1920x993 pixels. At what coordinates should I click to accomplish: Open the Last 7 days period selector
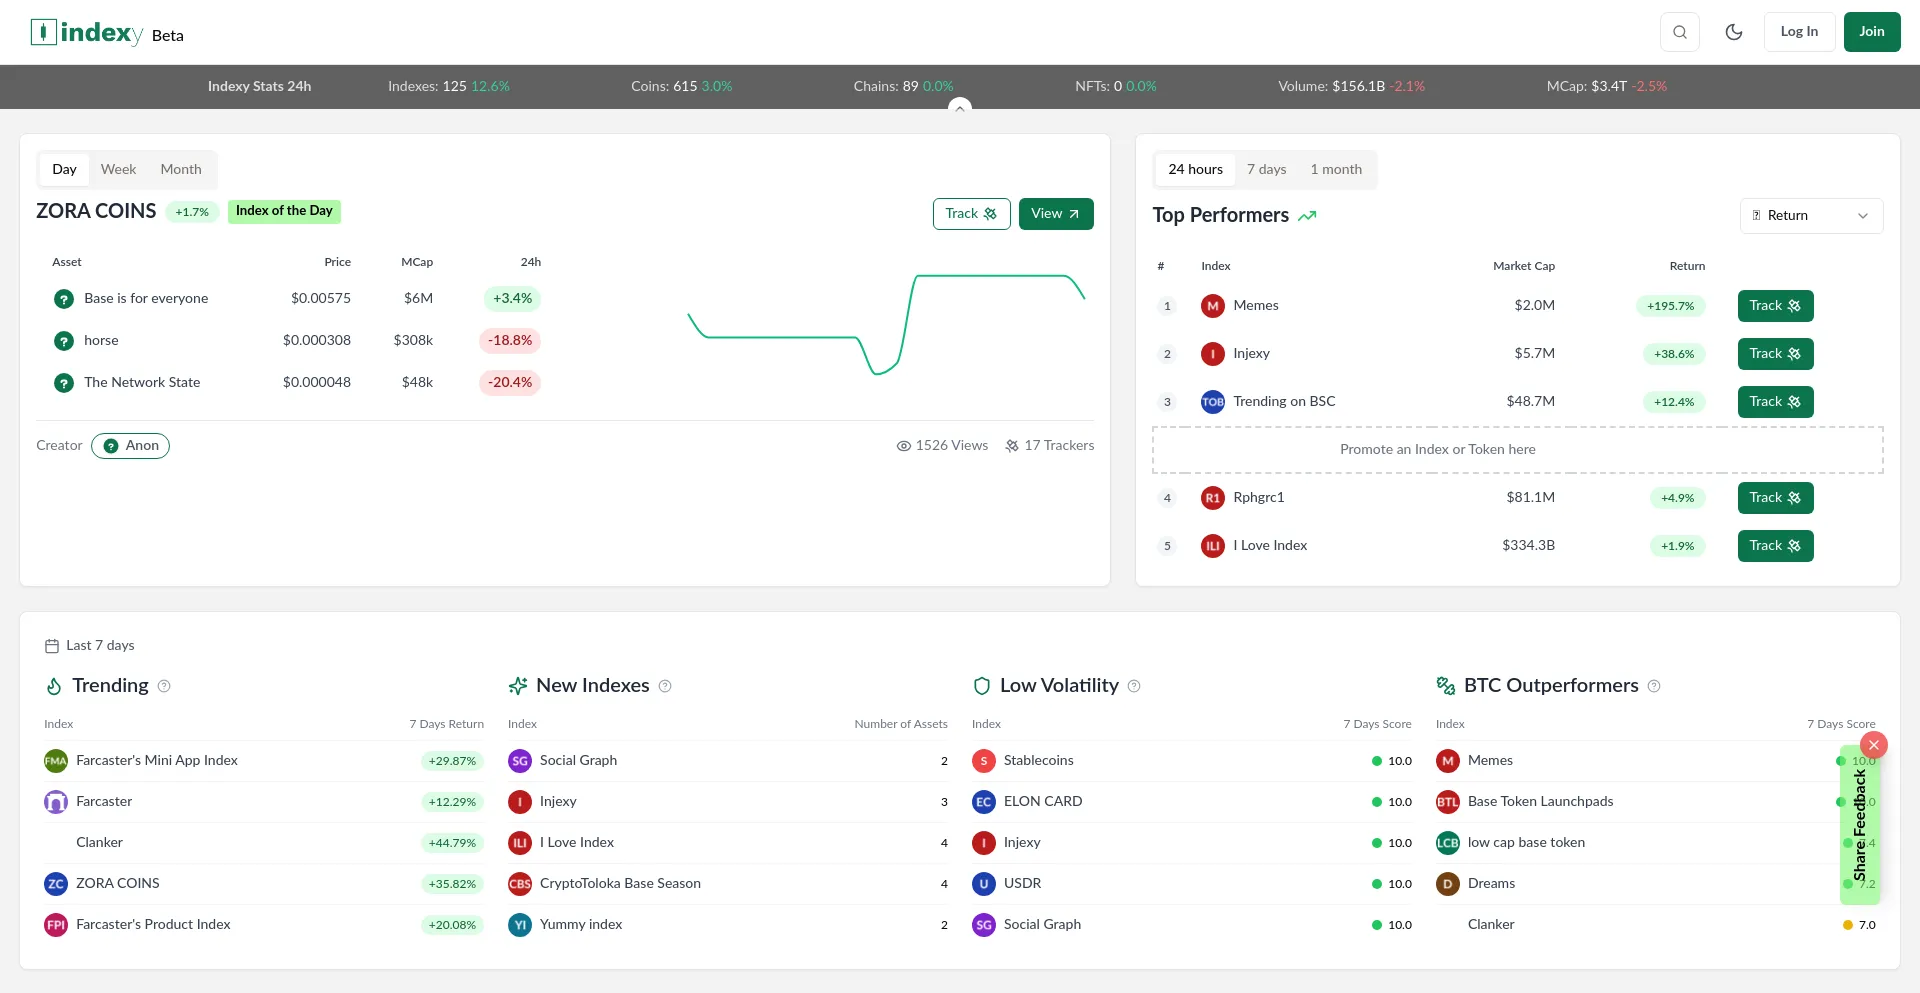90,646
